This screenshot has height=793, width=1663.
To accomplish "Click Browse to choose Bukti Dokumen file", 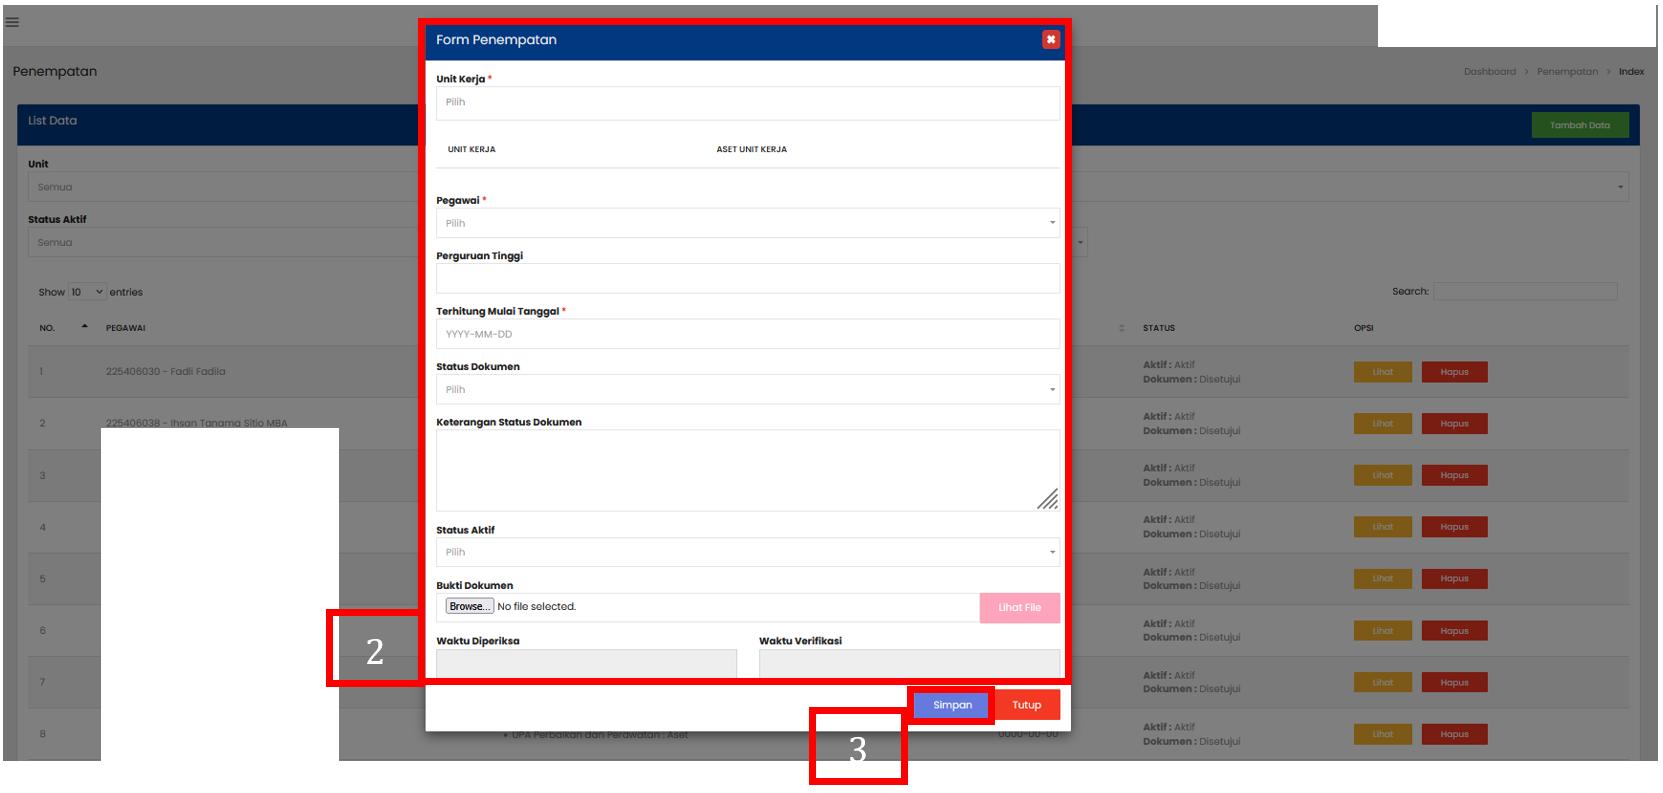I will click(x=469, y=607).
